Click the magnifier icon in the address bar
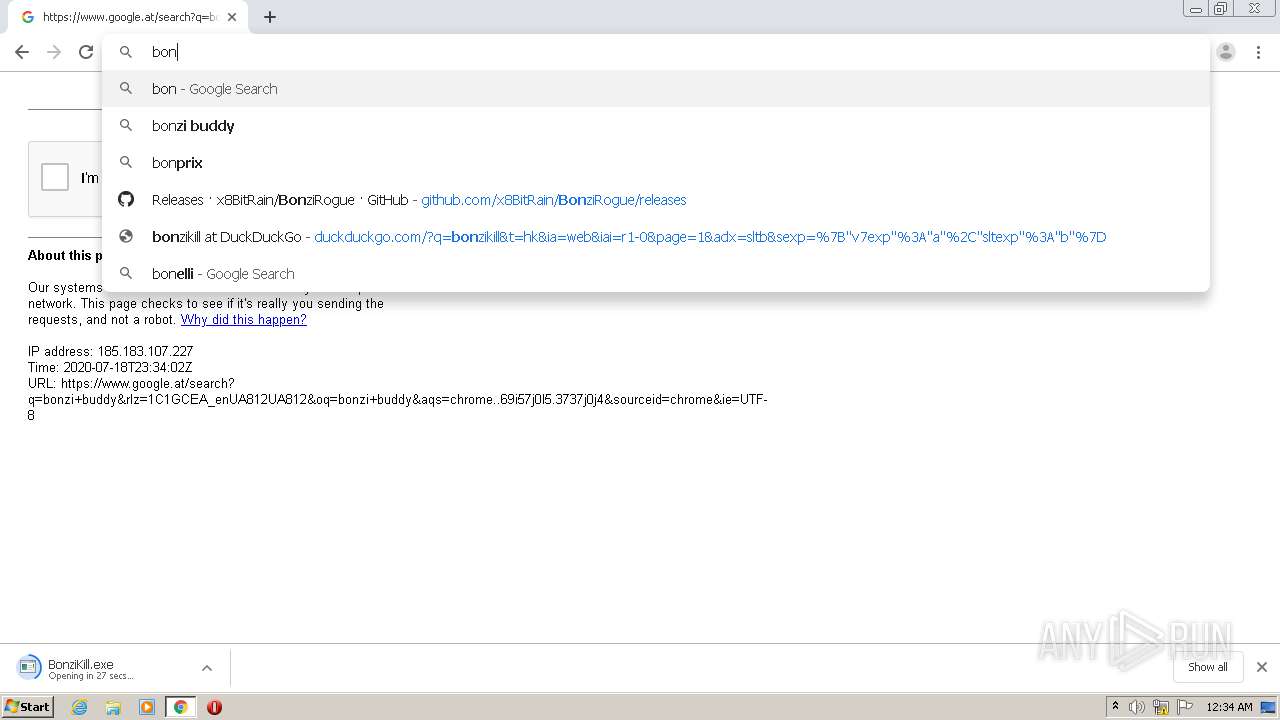Image resolution: width=1280 pixels, height=720 pixels. click(x=126, y=52)
